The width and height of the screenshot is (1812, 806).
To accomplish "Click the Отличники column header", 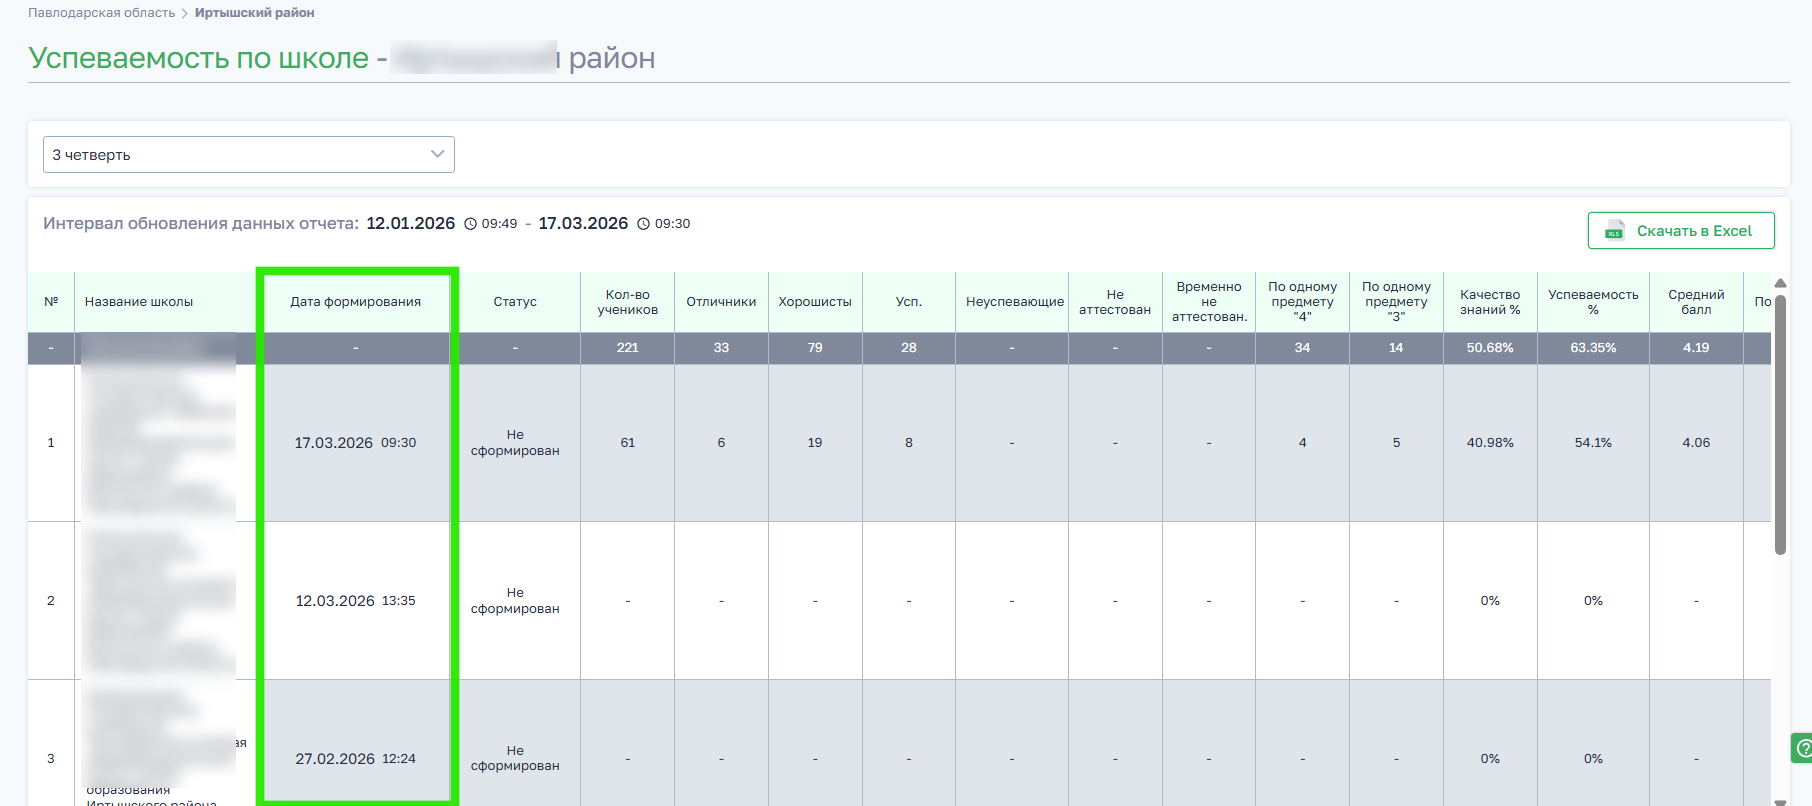I will point(721,302).
